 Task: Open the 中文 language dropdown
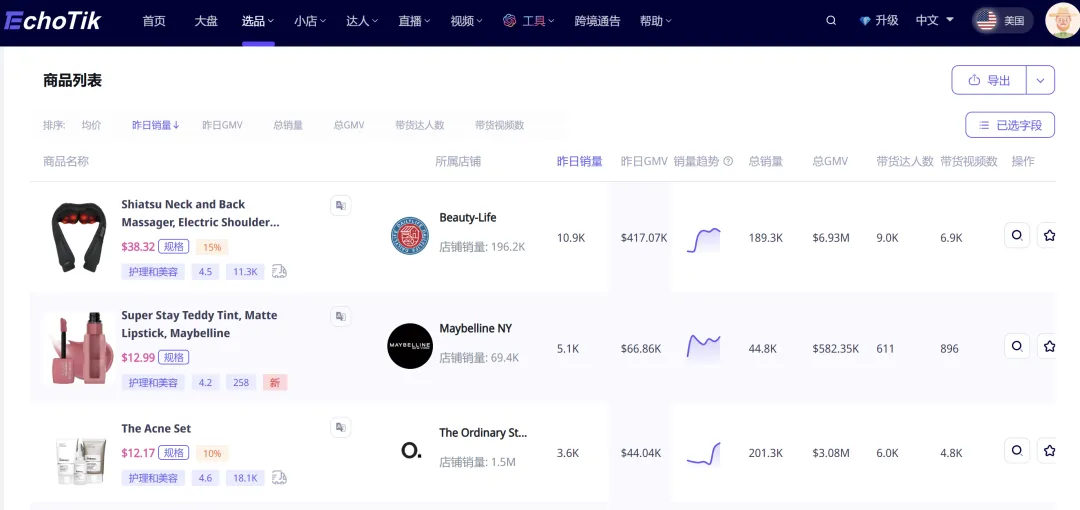point(935,20)
